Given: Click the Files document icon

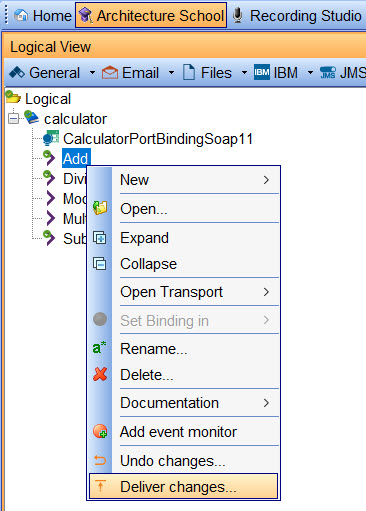Looking at the screenshot, I should point(189,72).
